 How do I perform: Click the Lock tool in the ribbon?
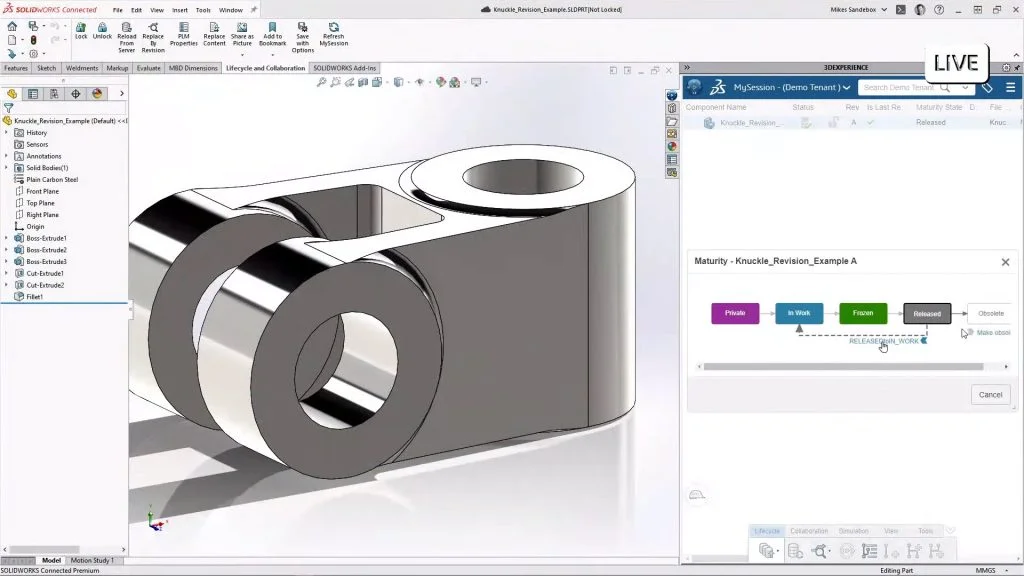tap(81, 30)
